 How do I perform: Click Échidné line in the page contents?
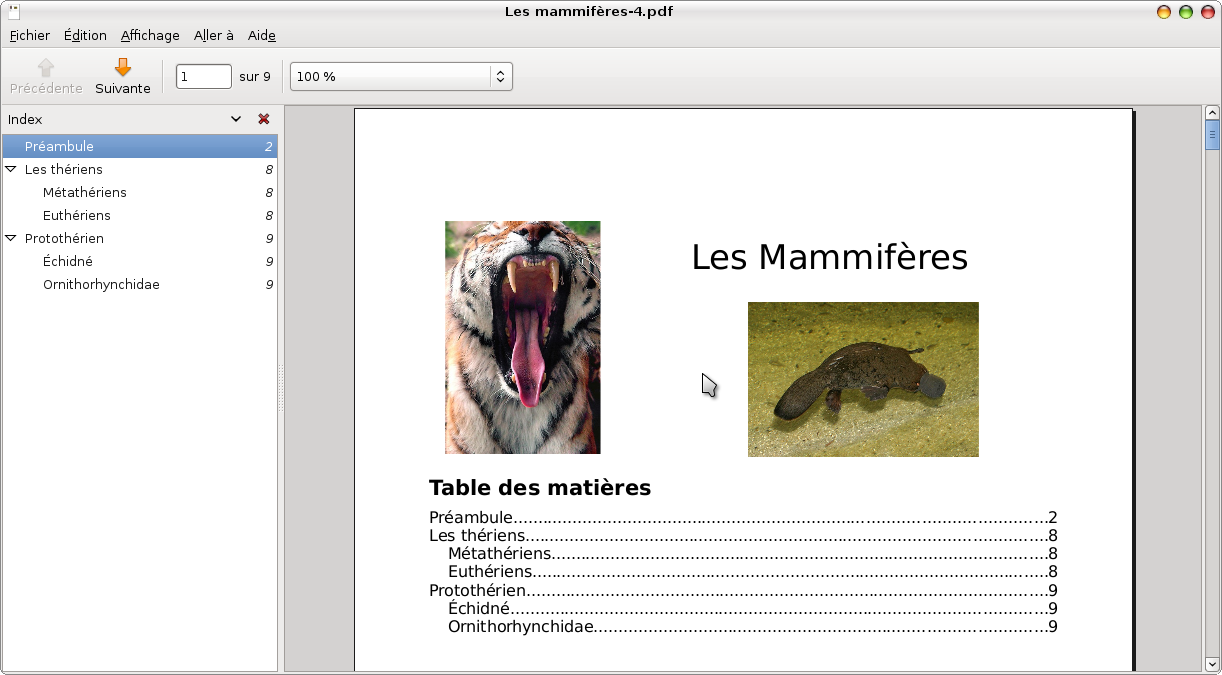click(753, 608)
